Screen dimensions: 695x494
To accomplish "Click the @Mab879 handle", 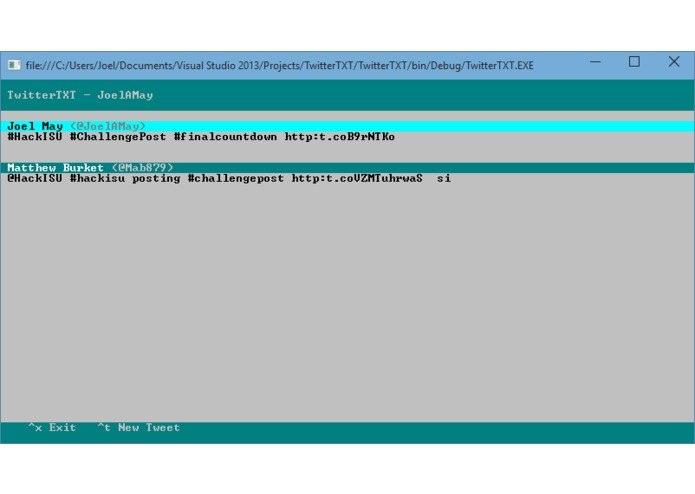I will (142, 167).
